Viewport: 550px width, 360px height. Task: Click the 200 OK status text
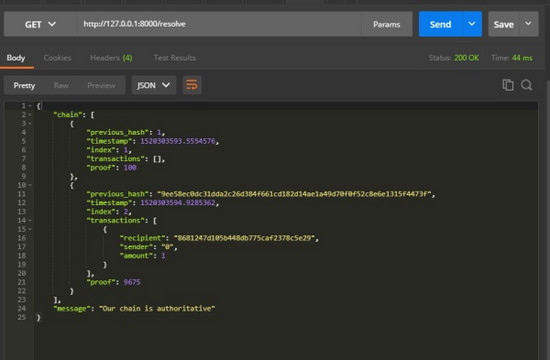click(467, 58)
